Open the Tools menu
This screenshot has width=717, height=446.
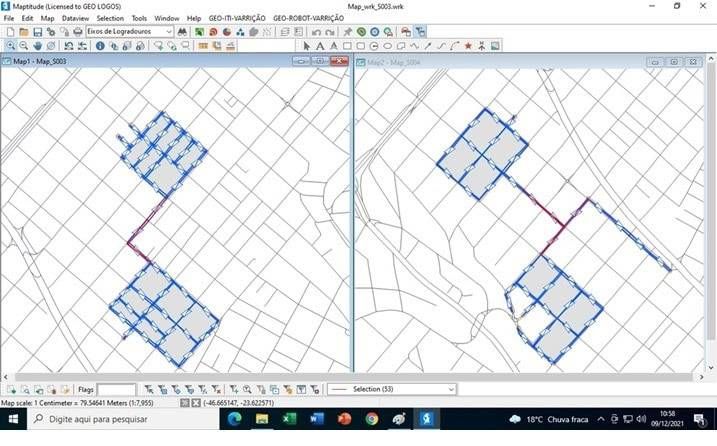[139, 18]
